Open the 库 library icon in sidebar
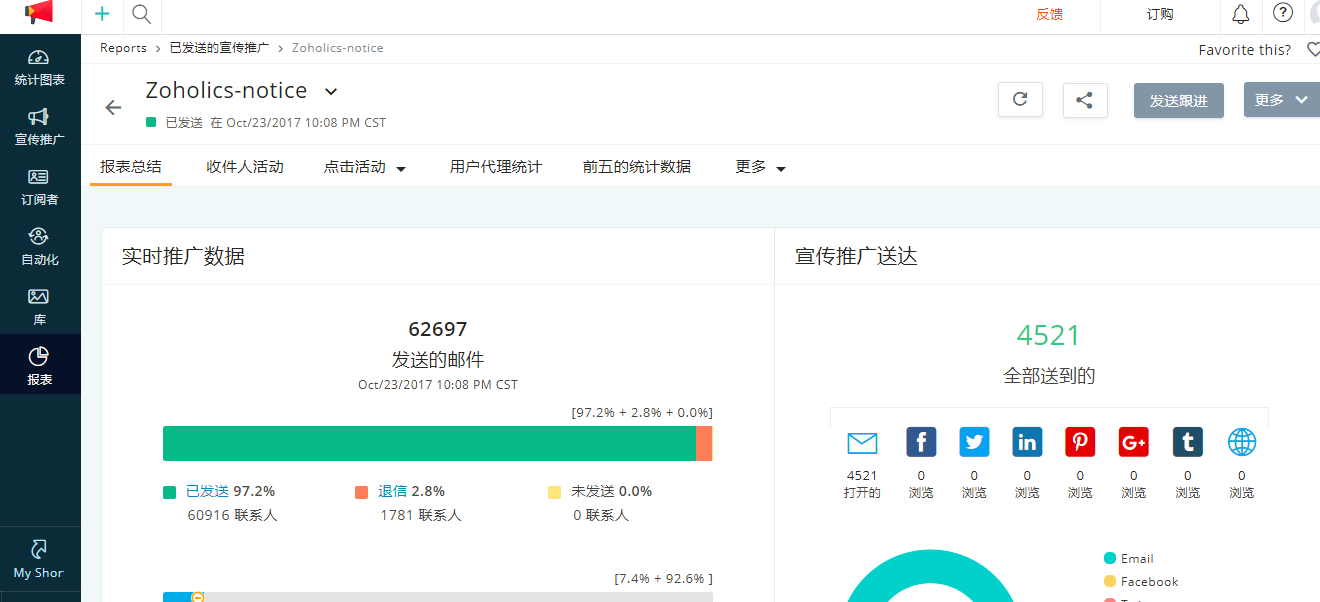 coord(39,306)
